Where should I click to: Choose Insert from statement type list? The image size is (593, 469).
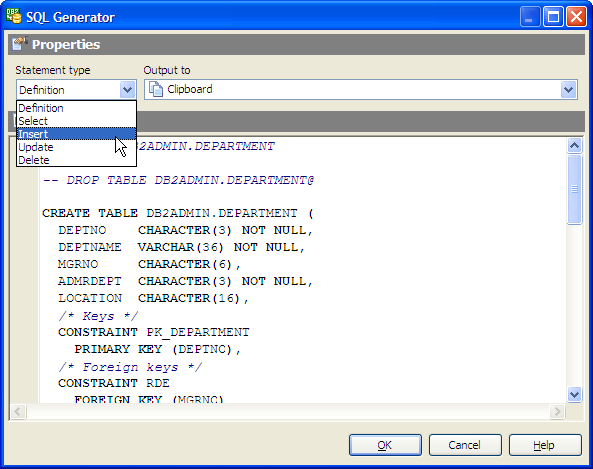tap(76, 134)
